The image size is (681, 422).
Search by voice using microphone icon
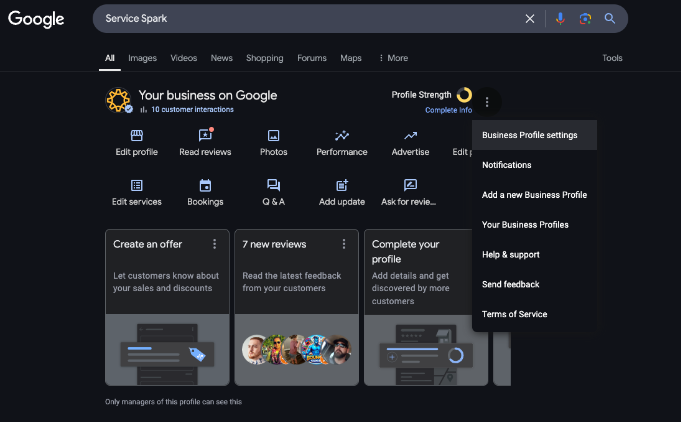point(560,18)
